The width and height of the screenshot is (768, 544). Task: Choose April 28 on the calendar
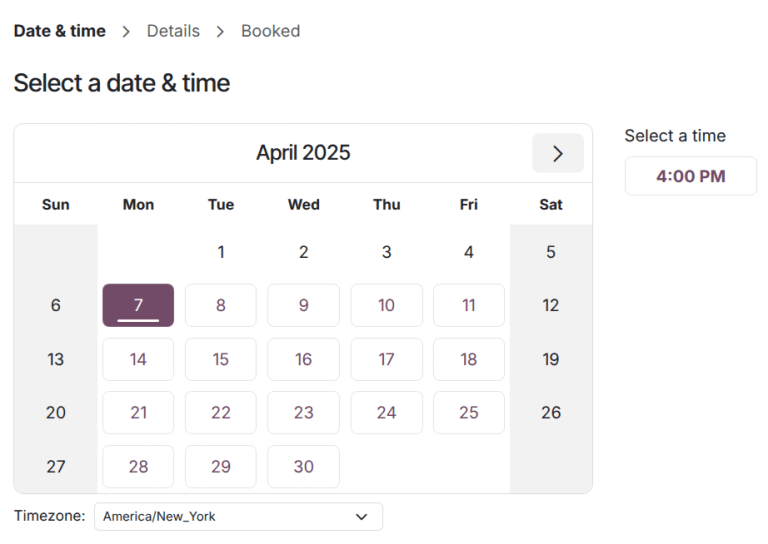138,466
